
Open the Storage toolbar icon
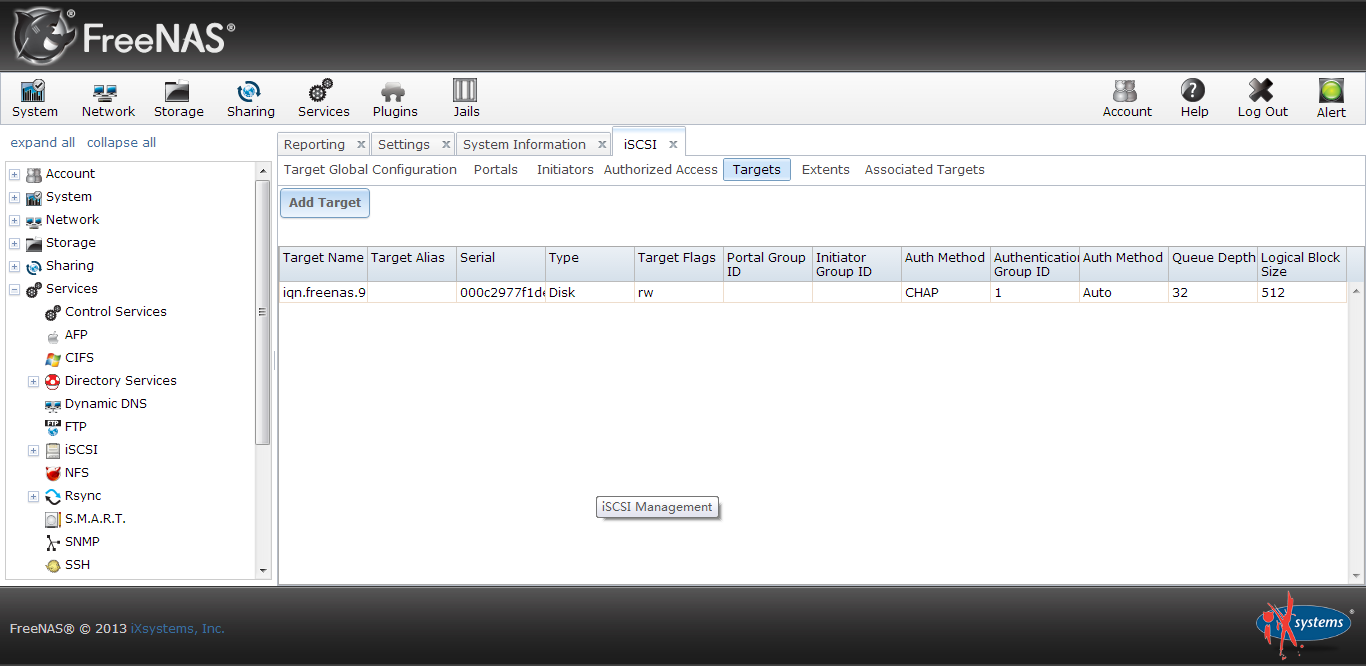[179, 99]
